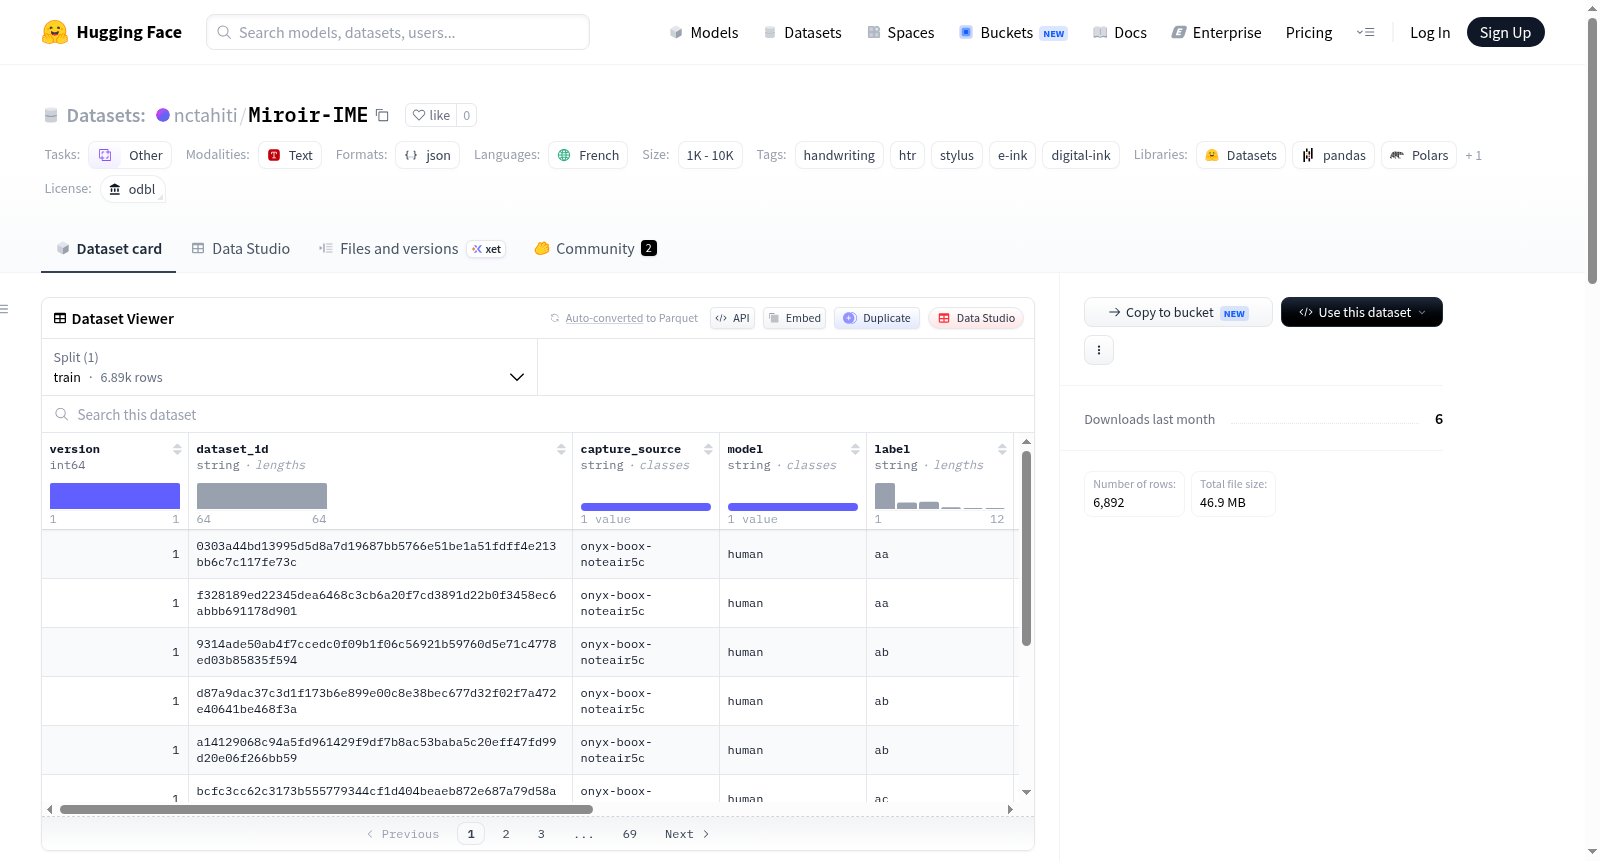Open the API code icon button
The width and height of the screenshot is (1600, 861).
click(x=732, y=318)
